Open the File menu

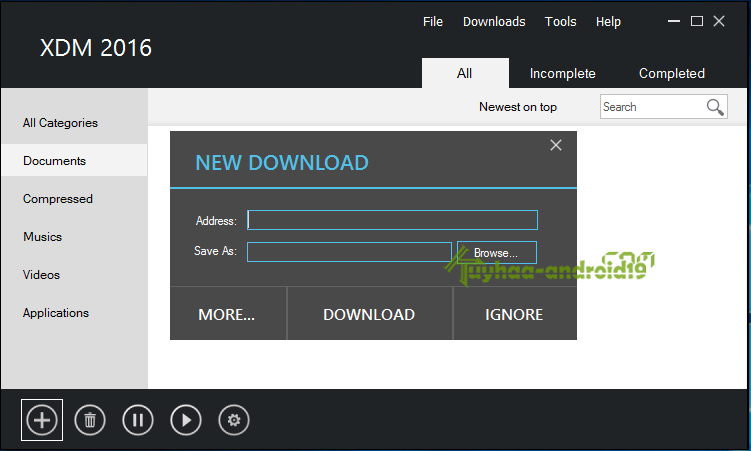point(433,22)
